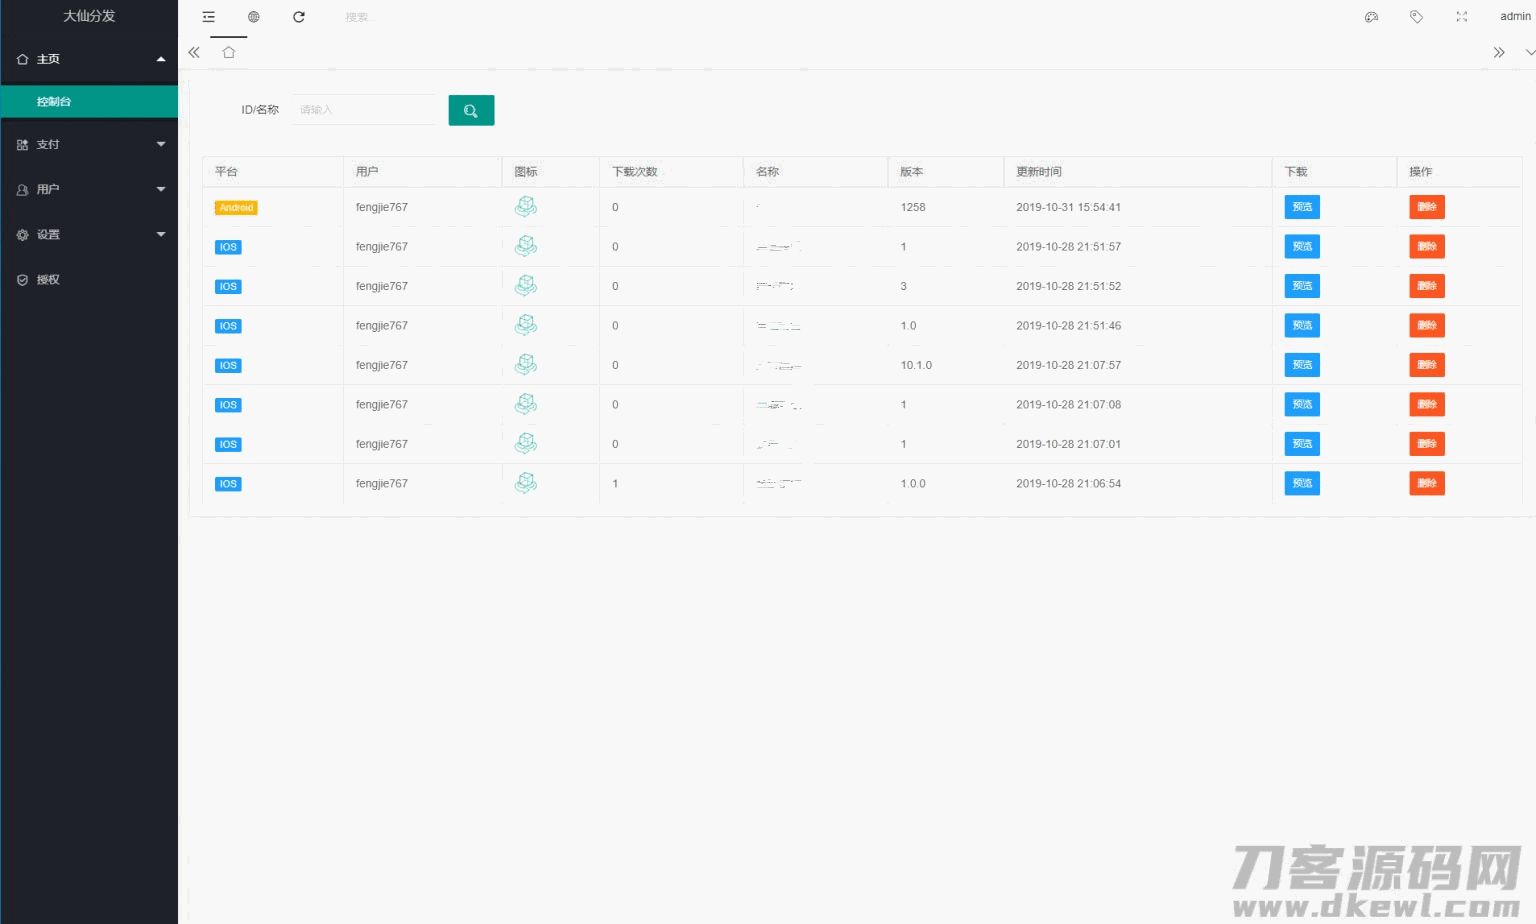Image resolution: width=1536 pixels, height=924 pixels.
Task: Click the tag icon in top right
Action: (x=1416, y=17)
